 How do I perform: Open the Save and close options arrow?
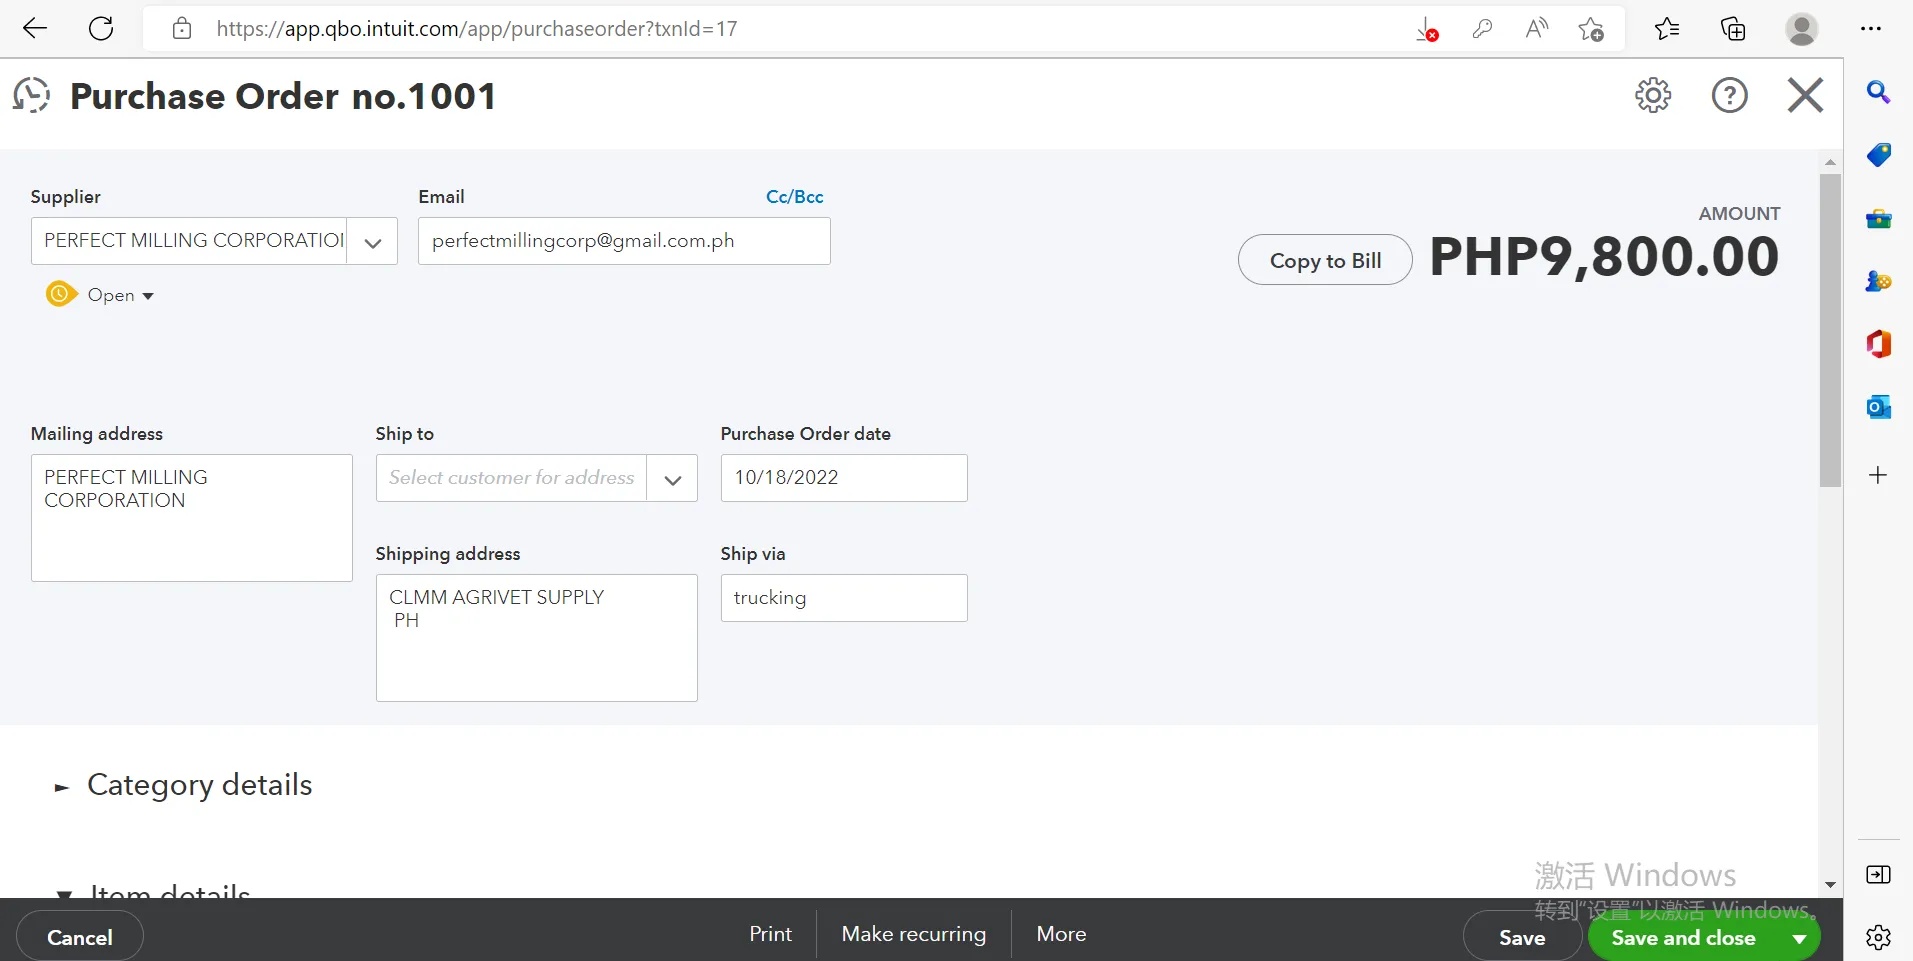click(x=1799, y=938)
